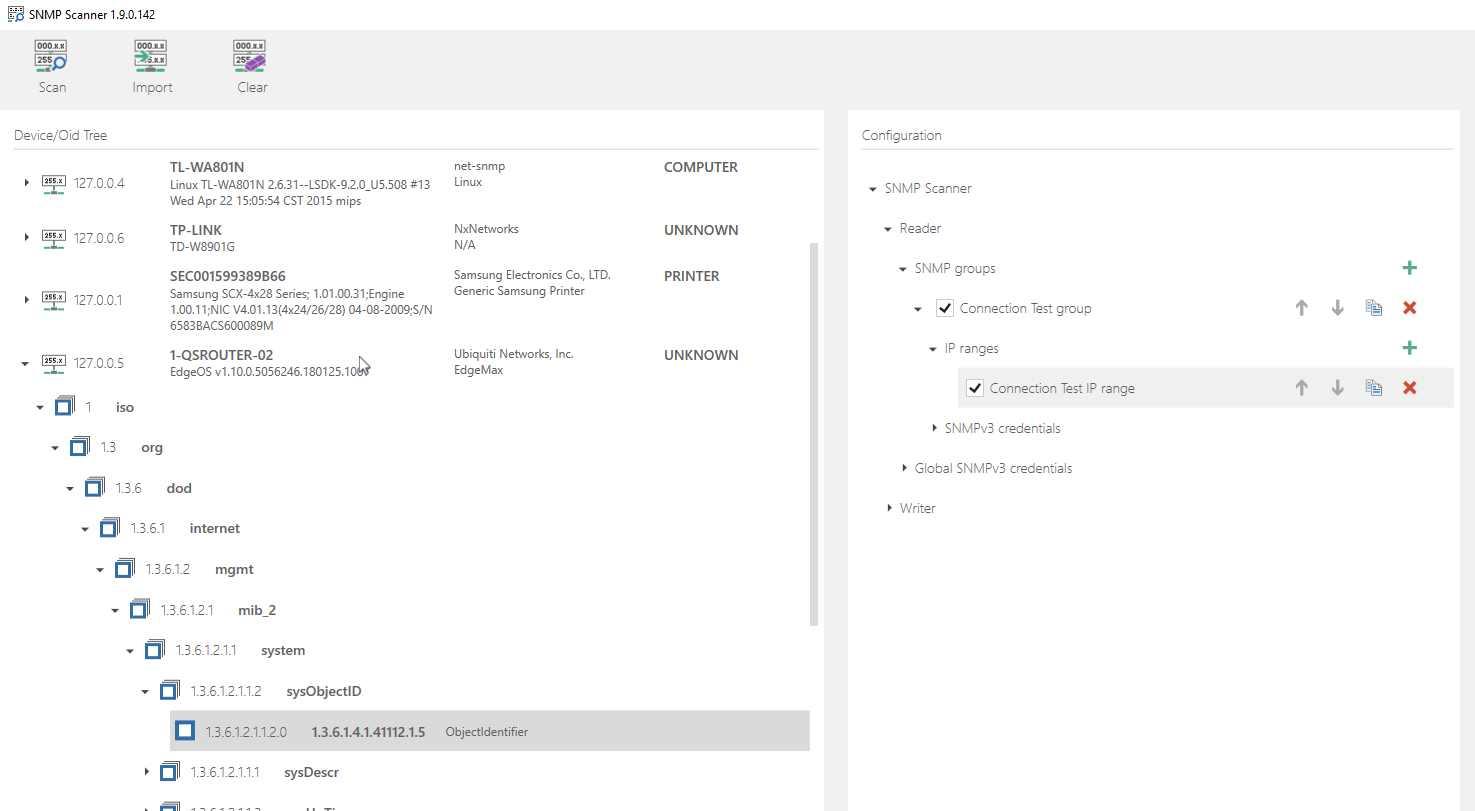Click the node icon next to iso
1475x811 pixels.
point(64,407)
